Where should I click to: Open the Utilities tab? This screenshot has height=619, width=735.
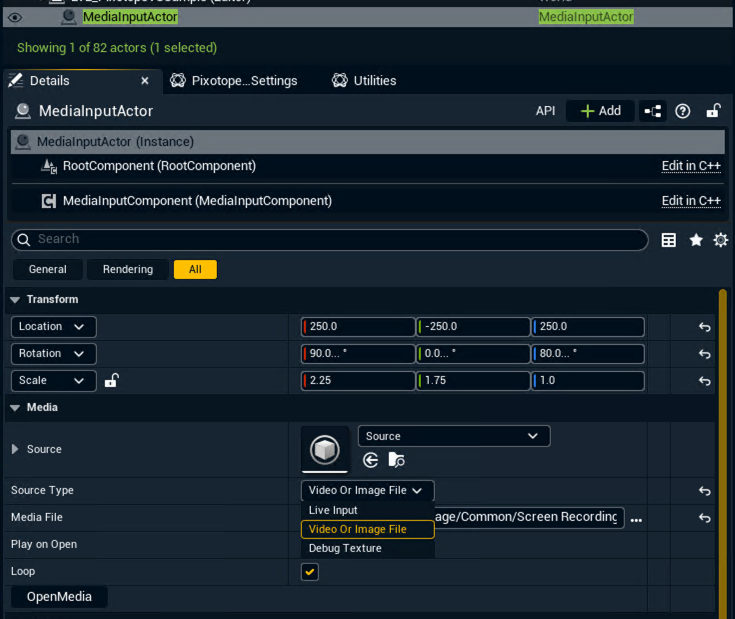[364, 81]
